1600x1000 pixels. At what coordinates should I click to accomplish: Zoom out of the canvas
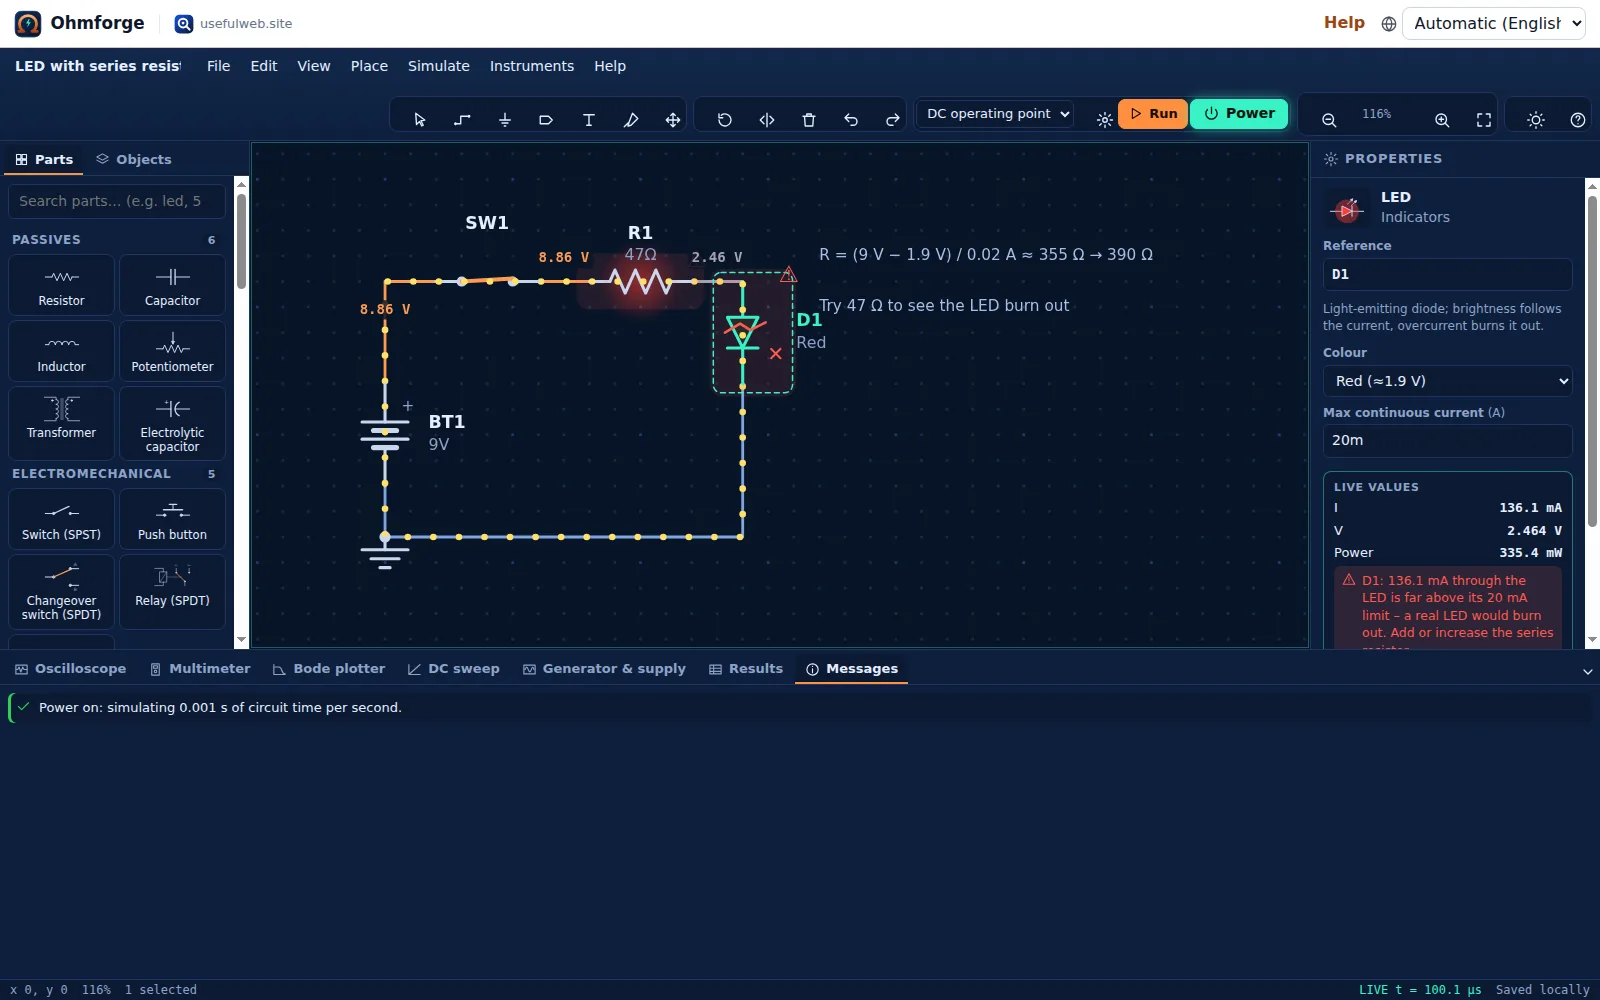1329,119
